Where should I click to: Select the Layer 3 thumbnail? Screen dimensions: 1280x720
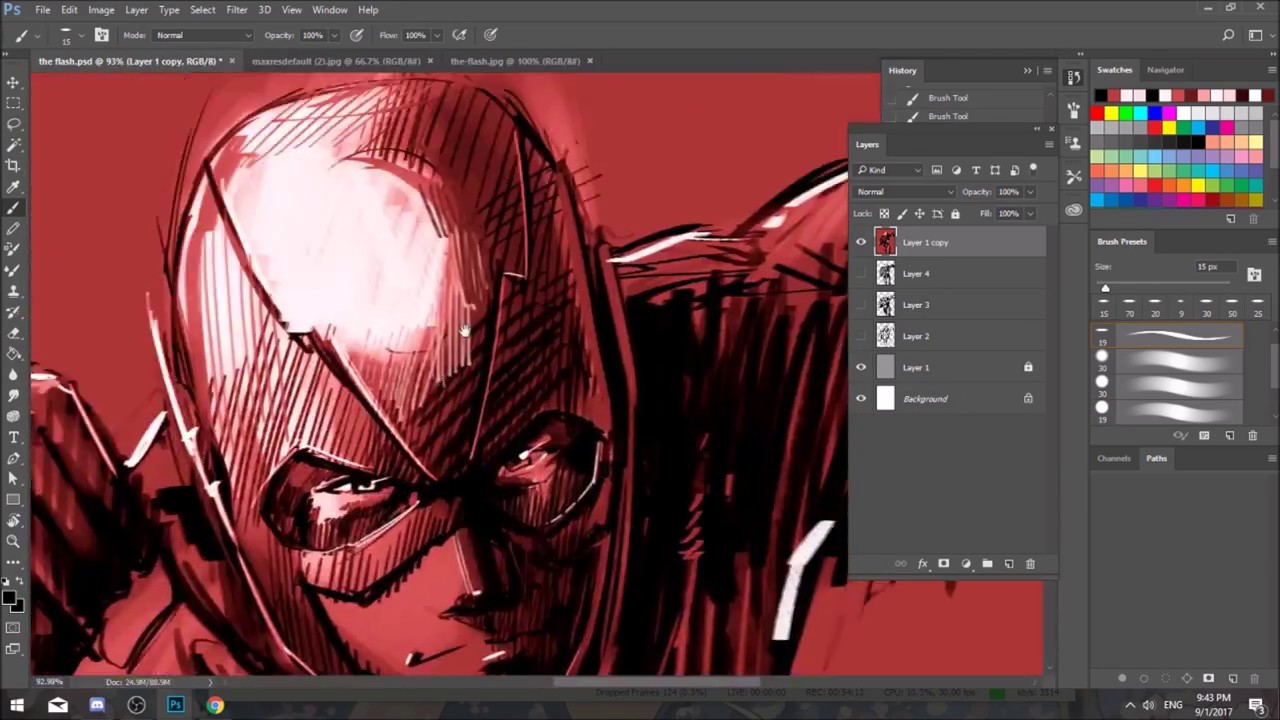coord(885,305)
